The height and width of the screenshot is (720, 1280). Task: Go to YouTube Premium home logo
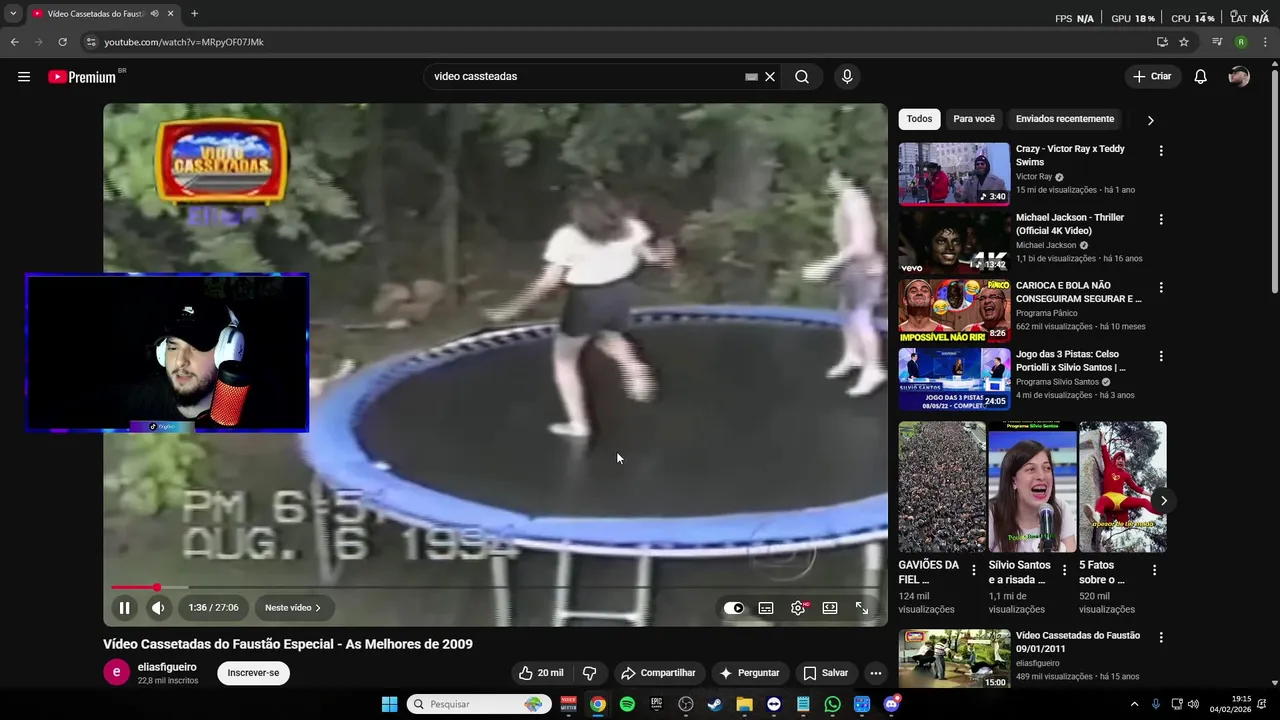pos(84,77)
